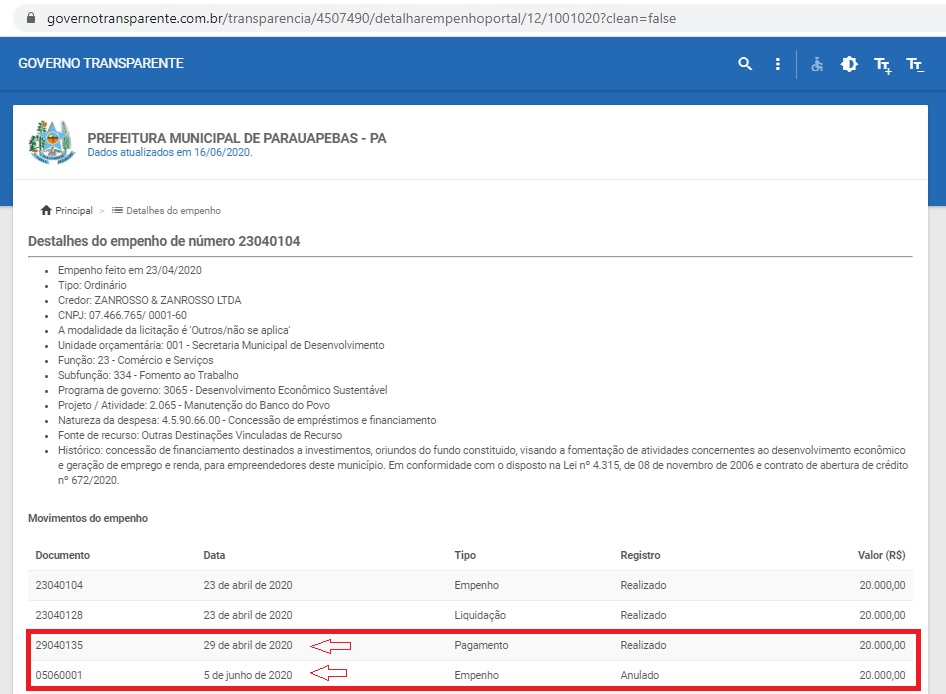946x694 pixels.
Task: Click 'Programa de governo: 3065' line
Action: 222,390
